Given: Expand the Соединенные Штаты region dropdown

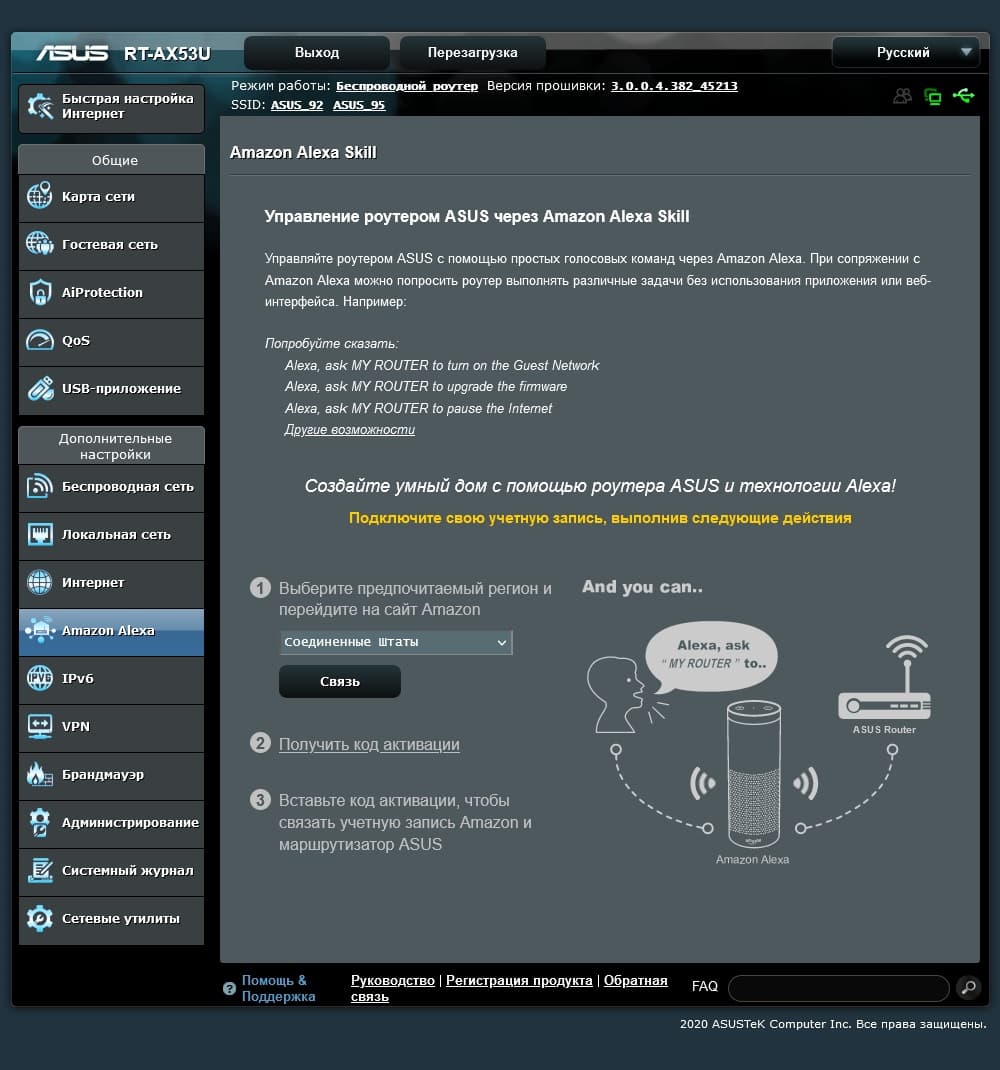Looking at the screenshot, I should pyautogui.click(x=396, y=642).
